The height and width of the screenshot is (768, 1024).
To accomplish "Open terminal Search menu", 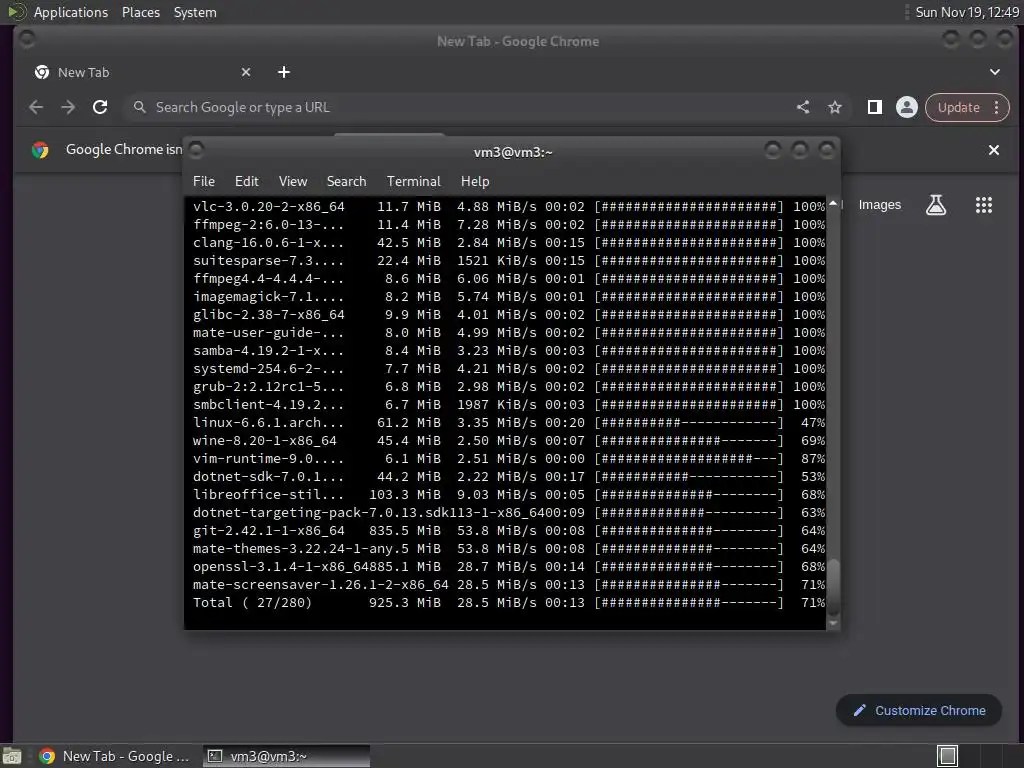I will 346,182.
